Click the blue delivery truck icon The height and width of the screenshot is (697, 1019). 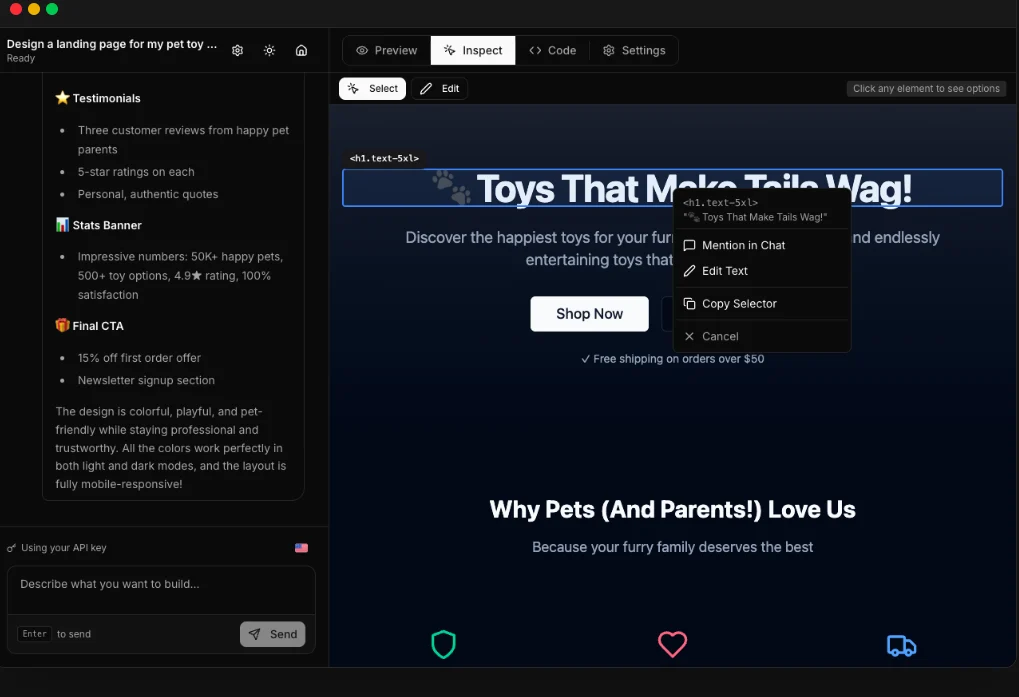901,646
